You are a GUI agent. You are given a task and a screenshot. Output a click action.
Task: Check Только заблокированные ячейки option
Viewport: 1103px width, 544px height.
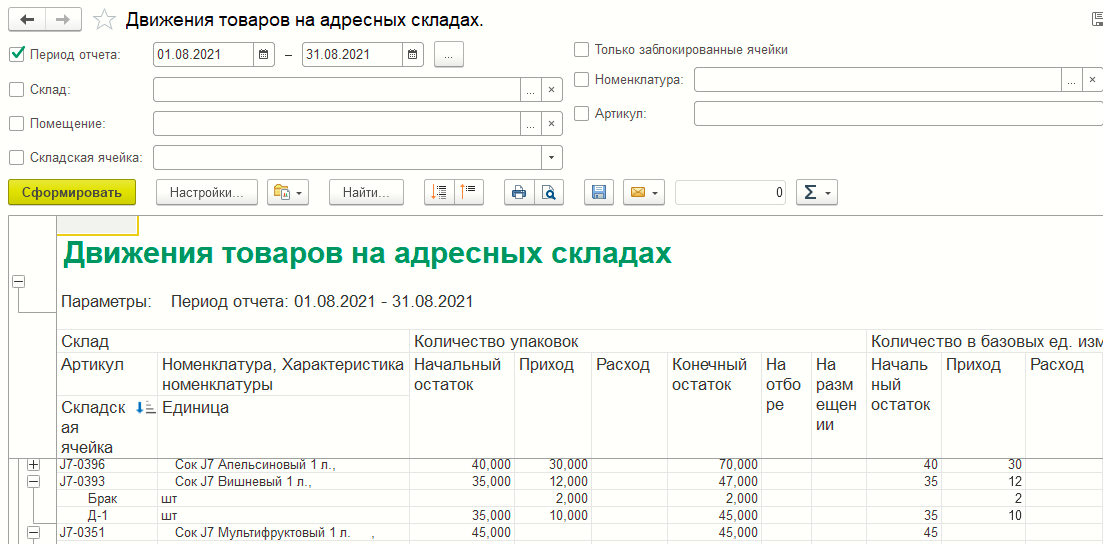pos(581,49)
